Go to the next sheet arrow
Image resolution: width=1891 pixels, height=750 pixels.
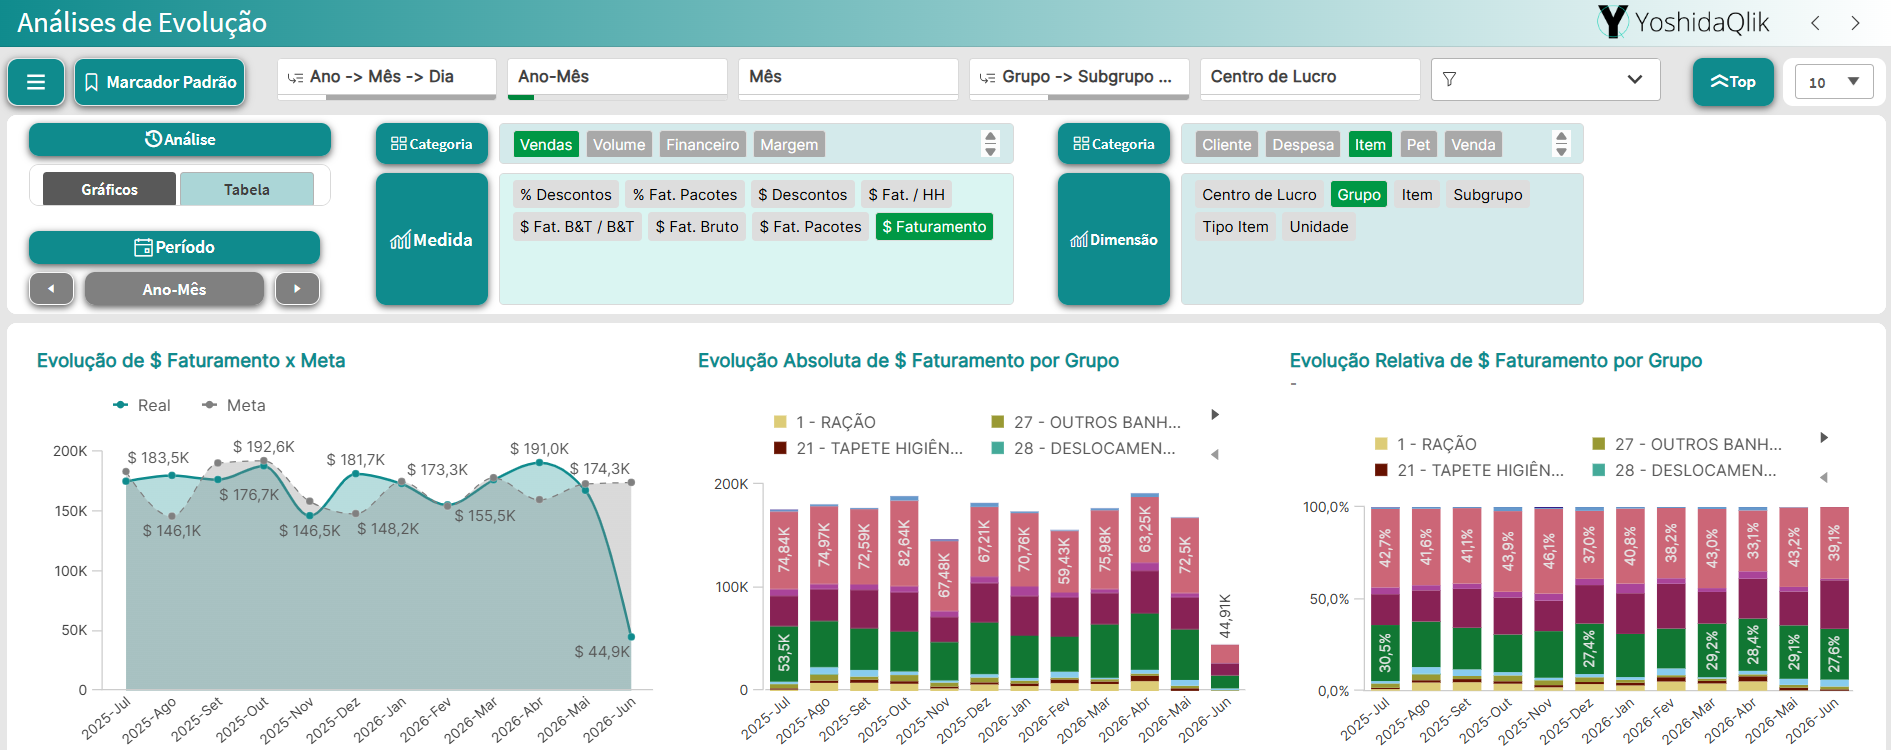(x=1855, y=23)
